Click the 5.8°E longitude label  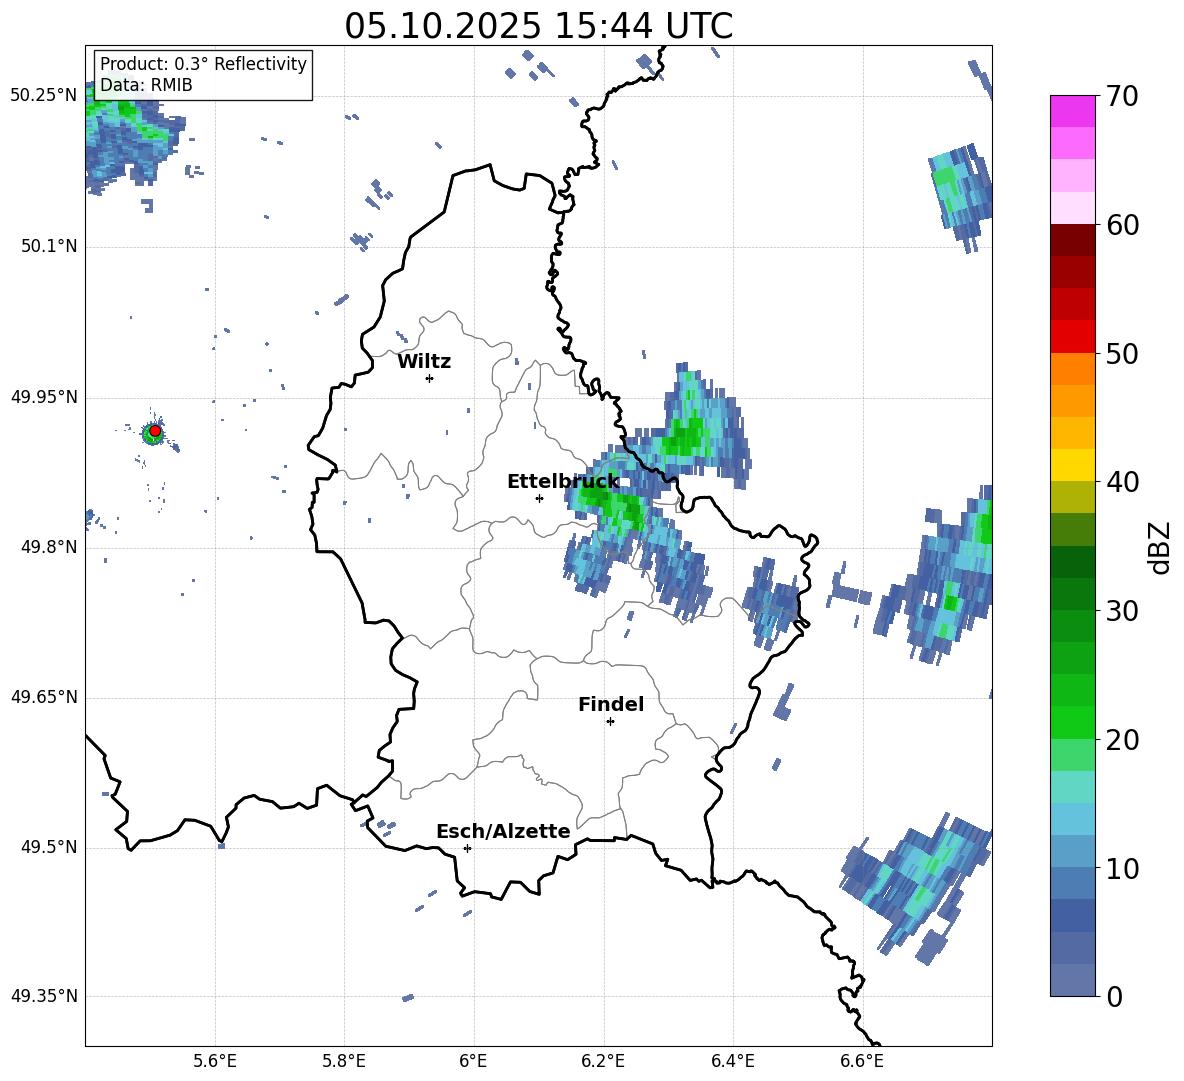344,1061
